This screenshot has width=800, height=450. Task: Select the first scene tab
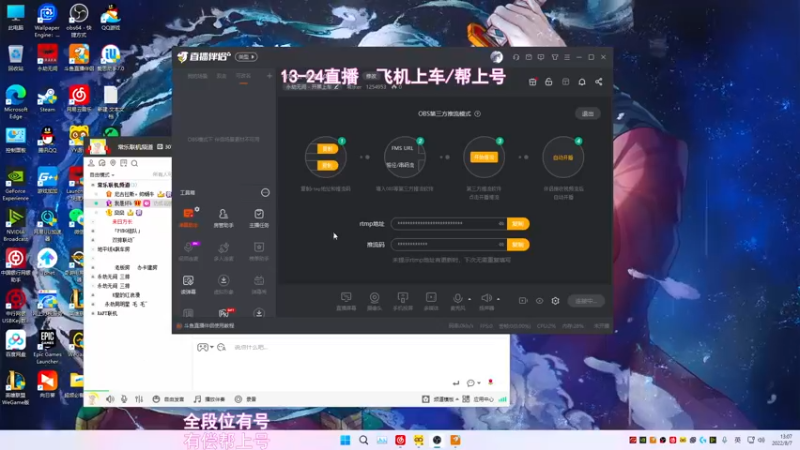pyautogui.click(x=197, y=76)
